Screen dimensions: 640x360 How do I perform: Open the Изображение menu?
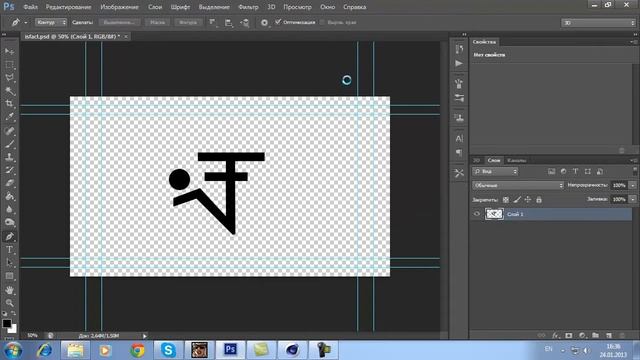[120, 7]
